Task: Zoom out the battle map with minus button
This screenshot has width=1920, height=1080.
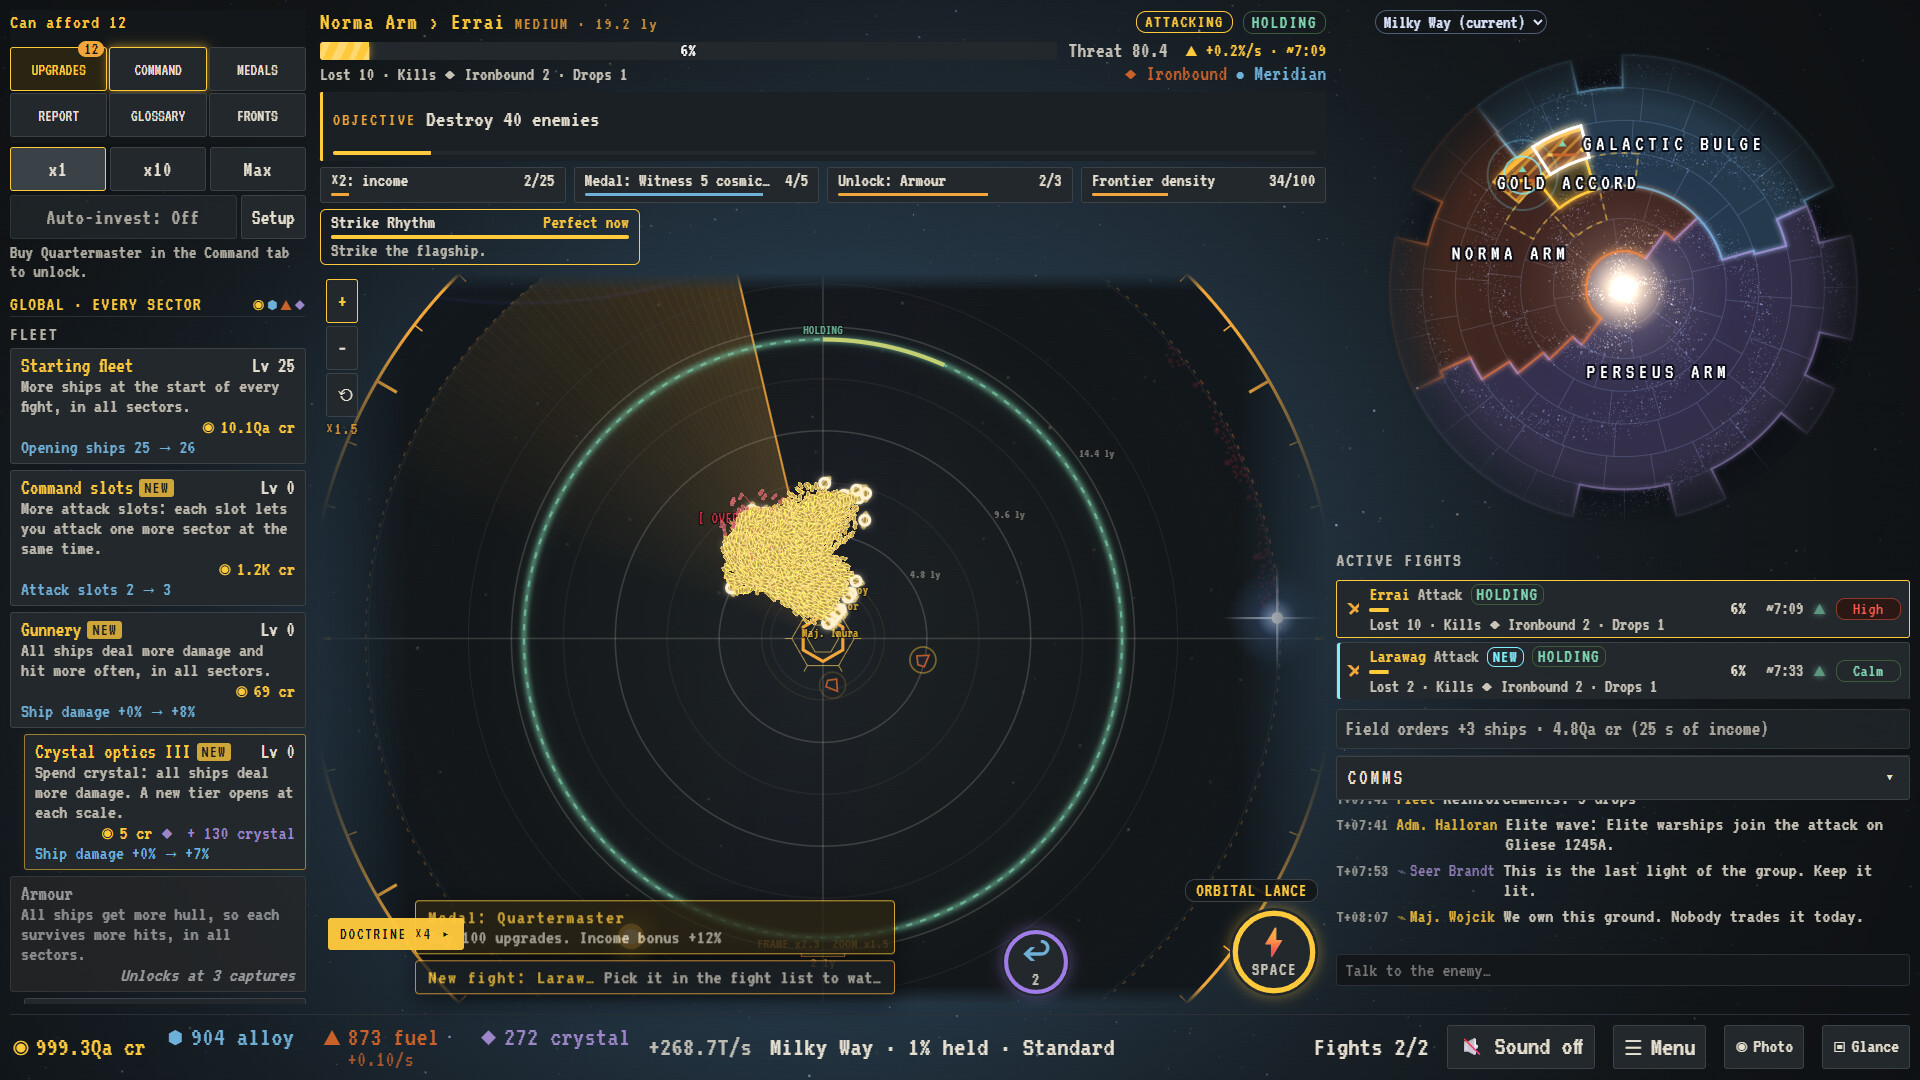Action: [x=342, y=348]
